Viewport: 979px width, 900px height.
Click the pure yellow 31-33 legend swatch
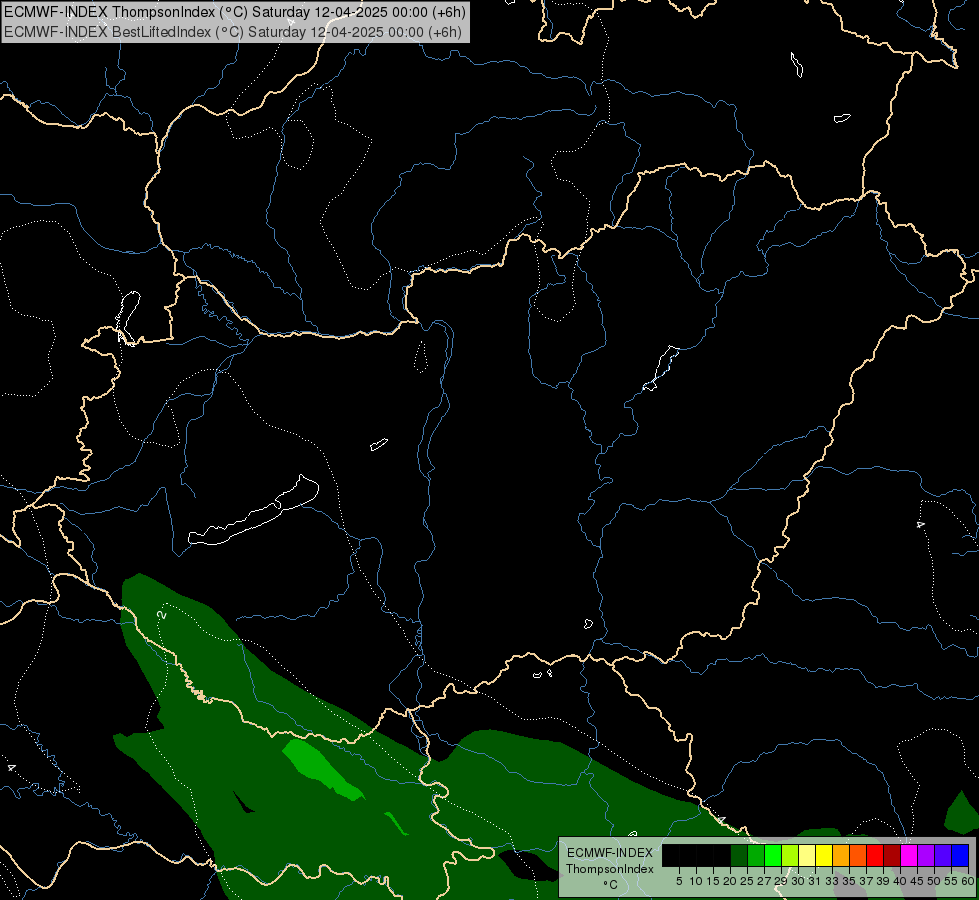click(824, 855)
